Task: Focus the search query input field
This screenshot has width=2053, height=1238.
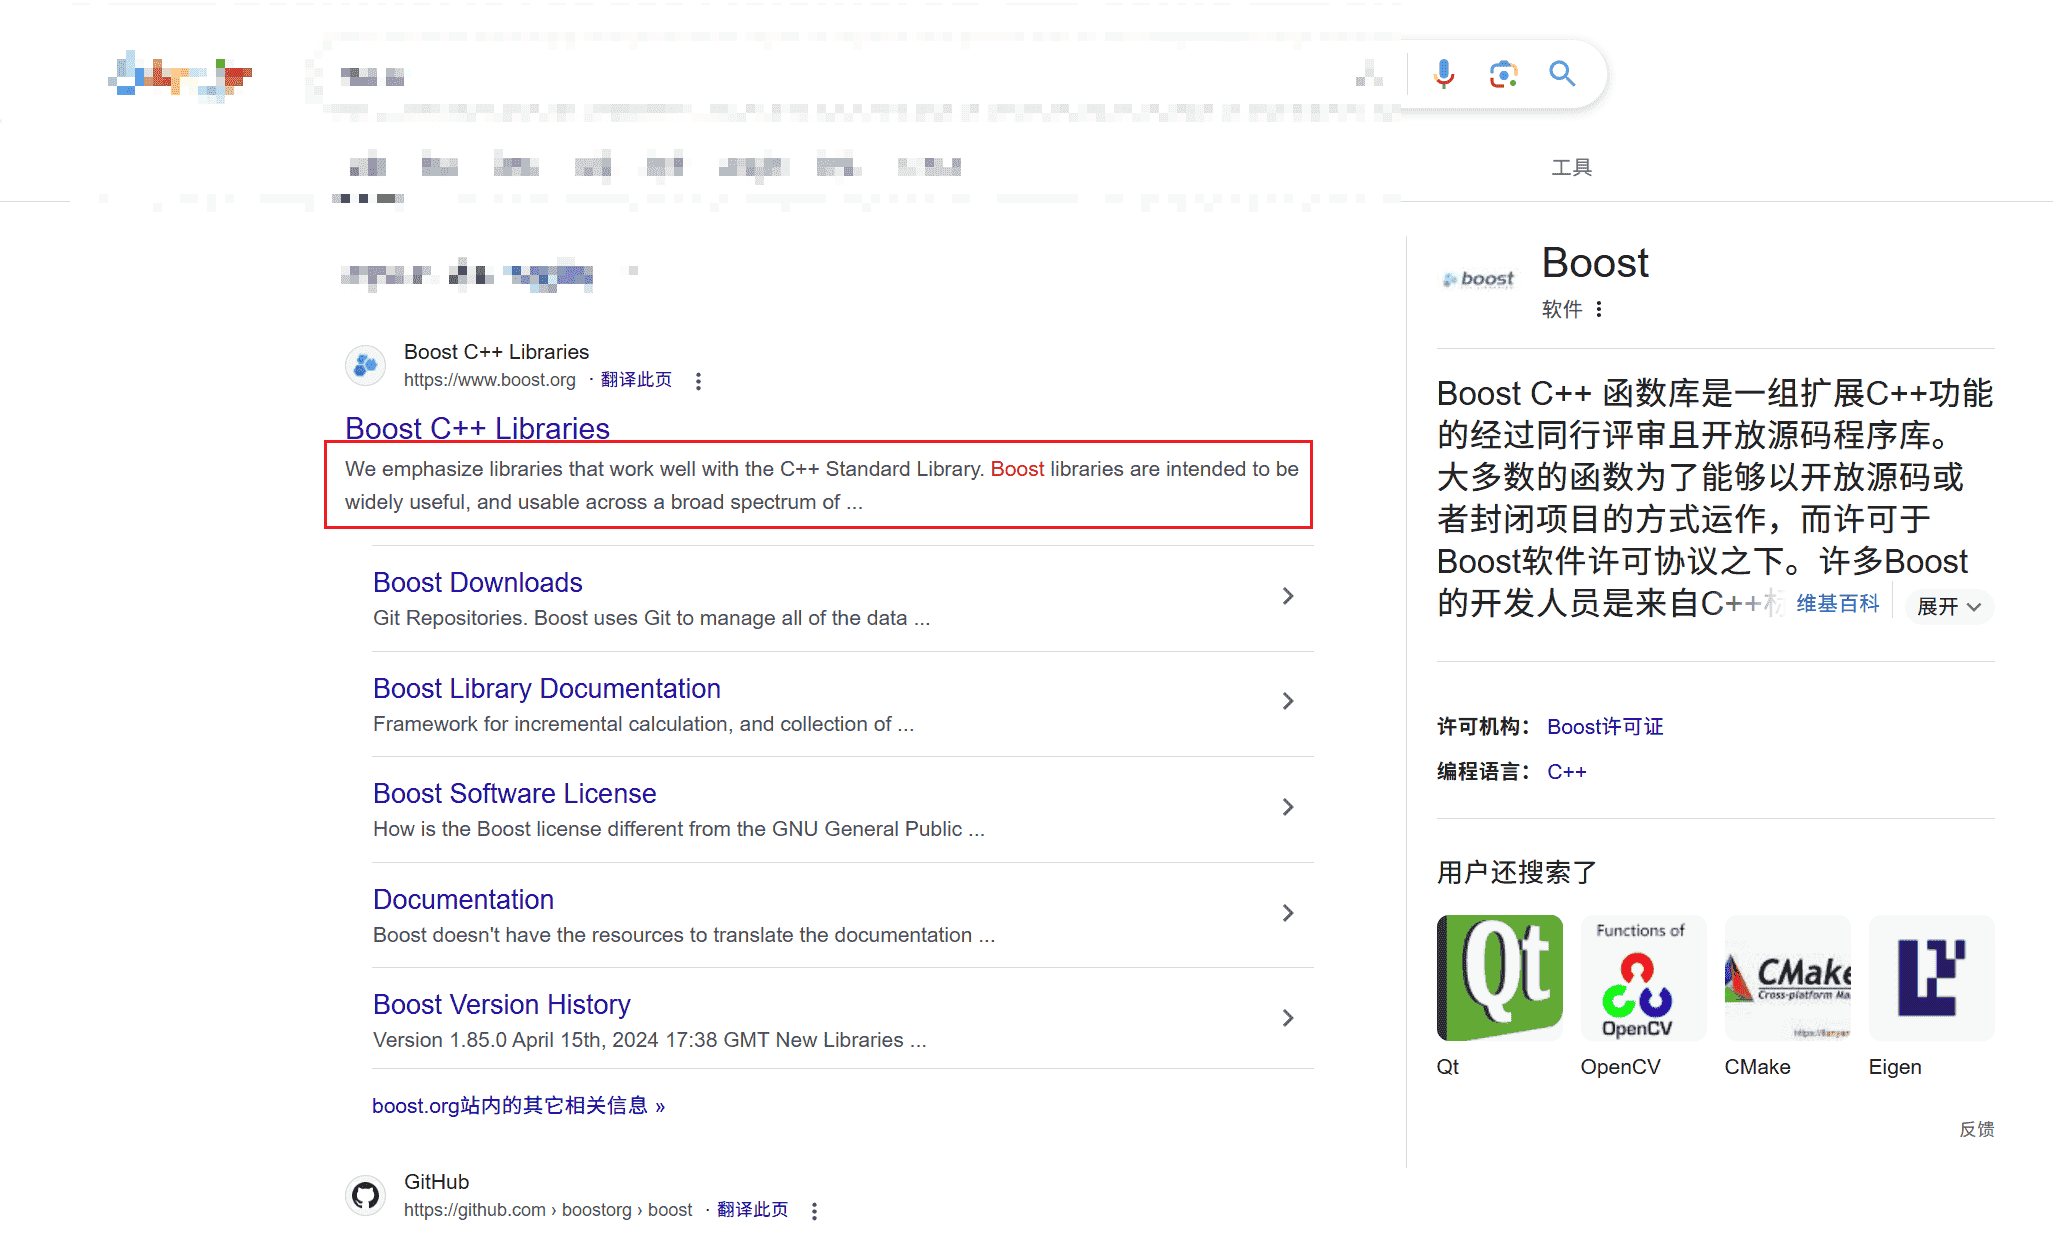Action: pyautogui.click(x=840, y=75)
